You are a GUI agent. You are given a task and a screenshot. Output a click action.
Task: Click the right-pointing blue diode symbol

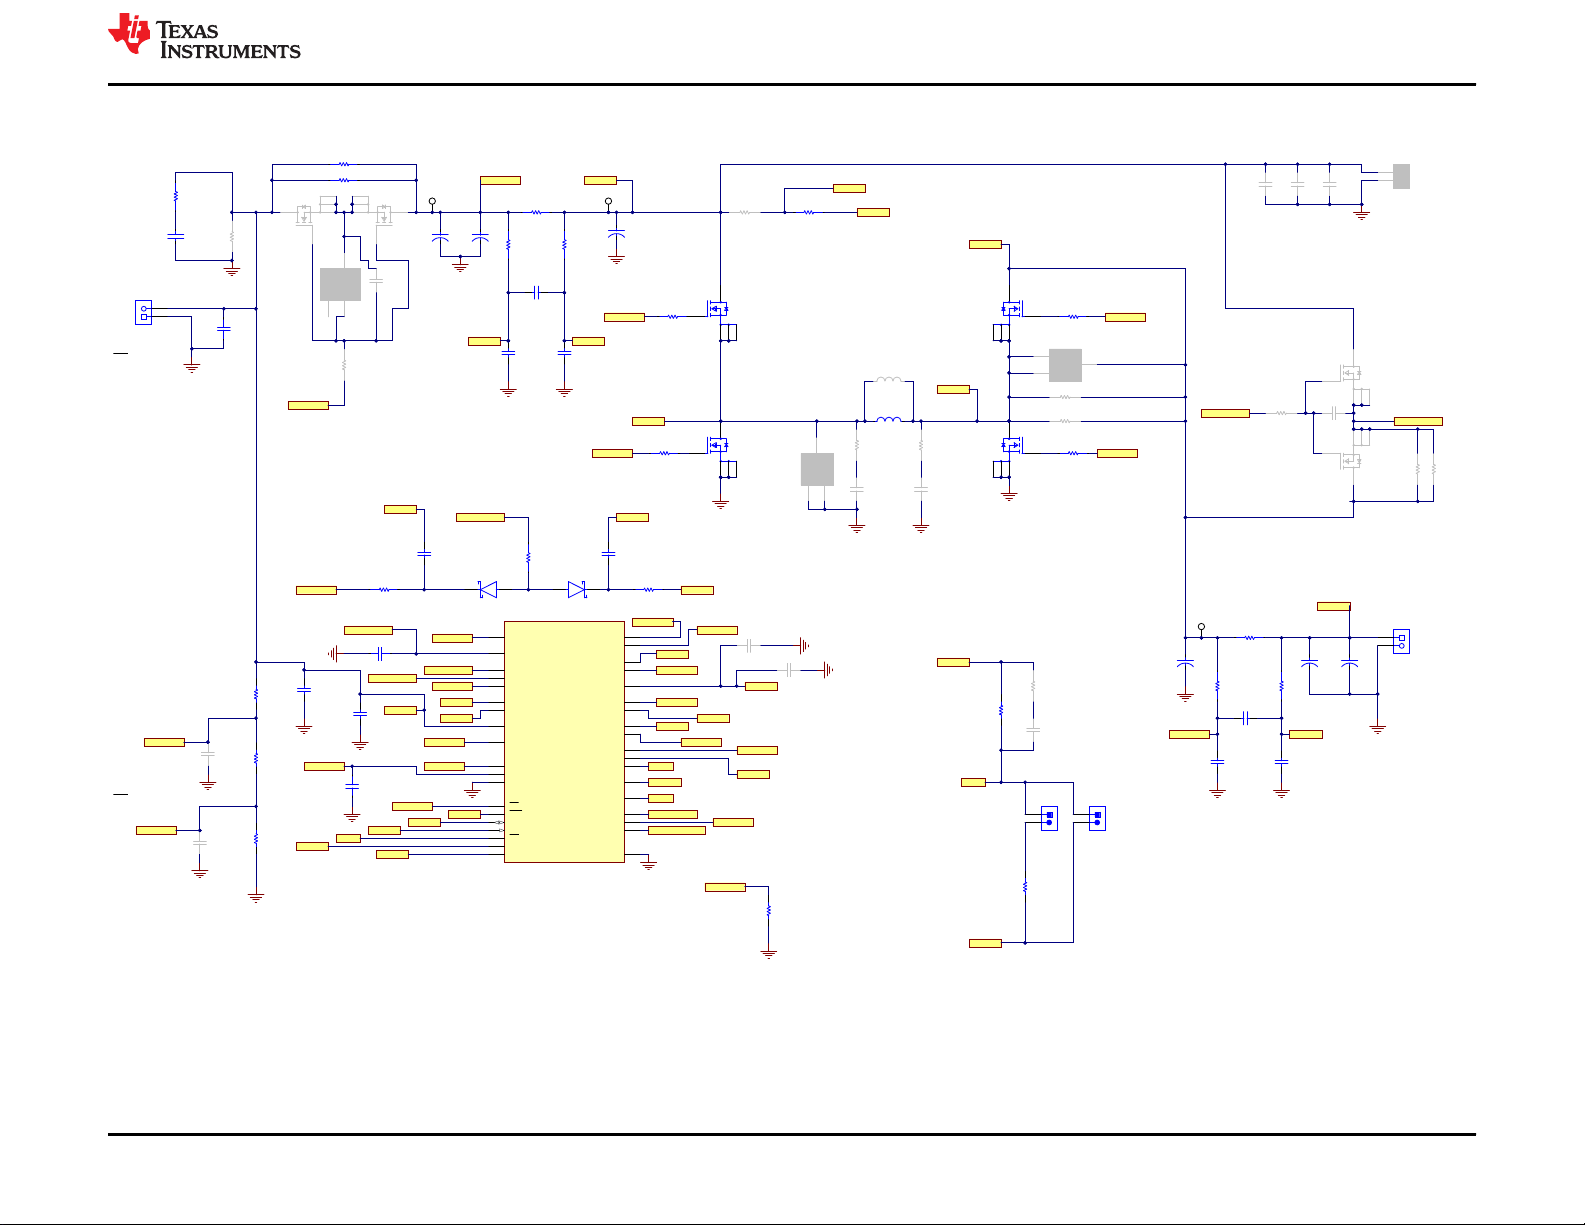(576, 590)
